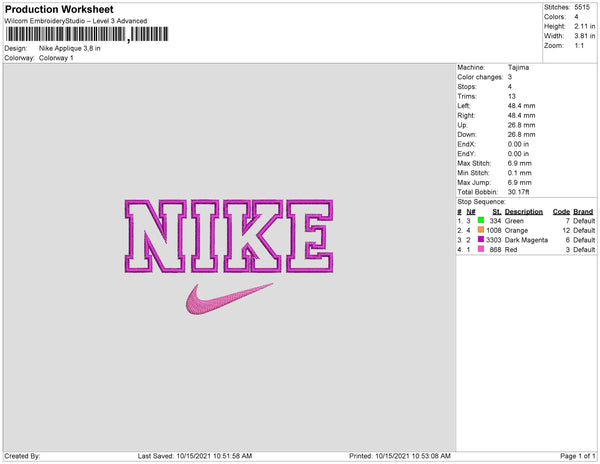Click the 'Up:' value '26.8 mm'
Viewport: 600px width, 464px height.
(x=522, y=125)
